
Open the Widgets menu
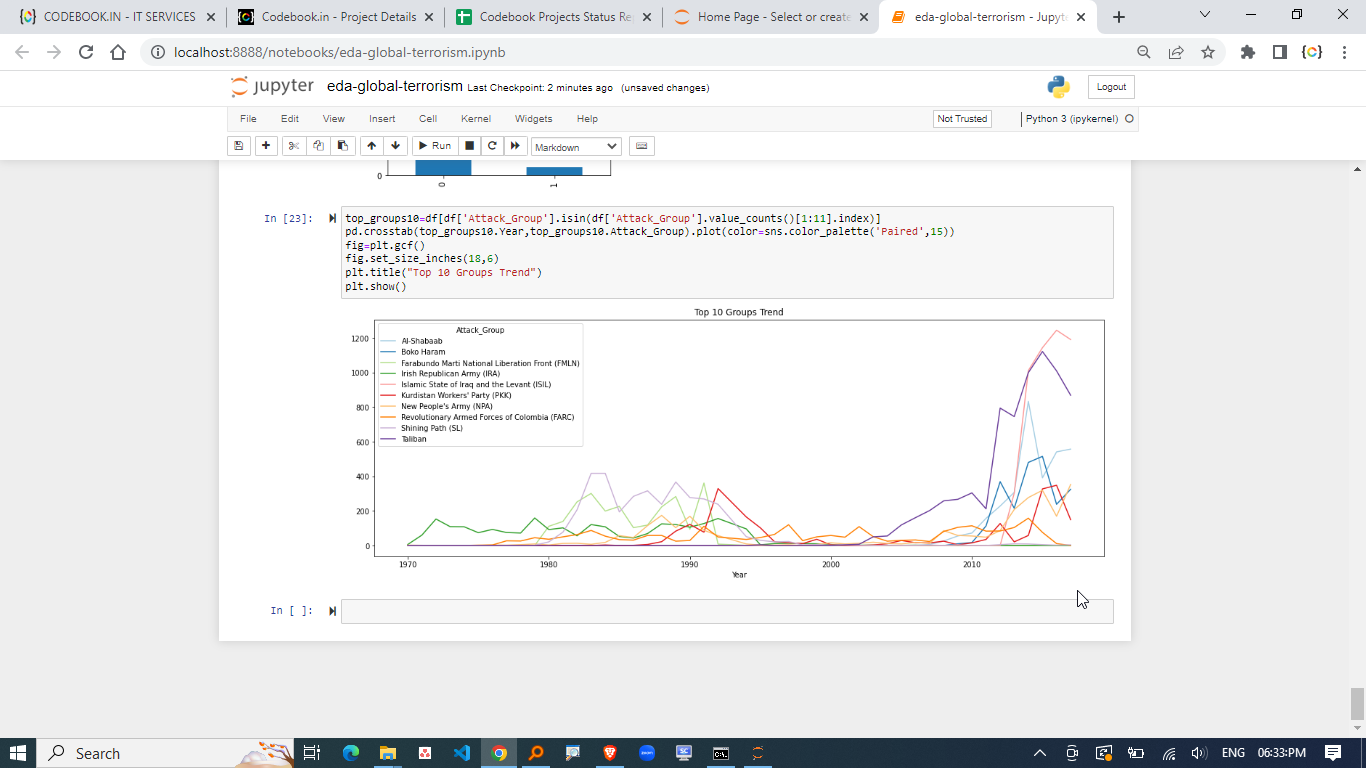coord(533,119)
